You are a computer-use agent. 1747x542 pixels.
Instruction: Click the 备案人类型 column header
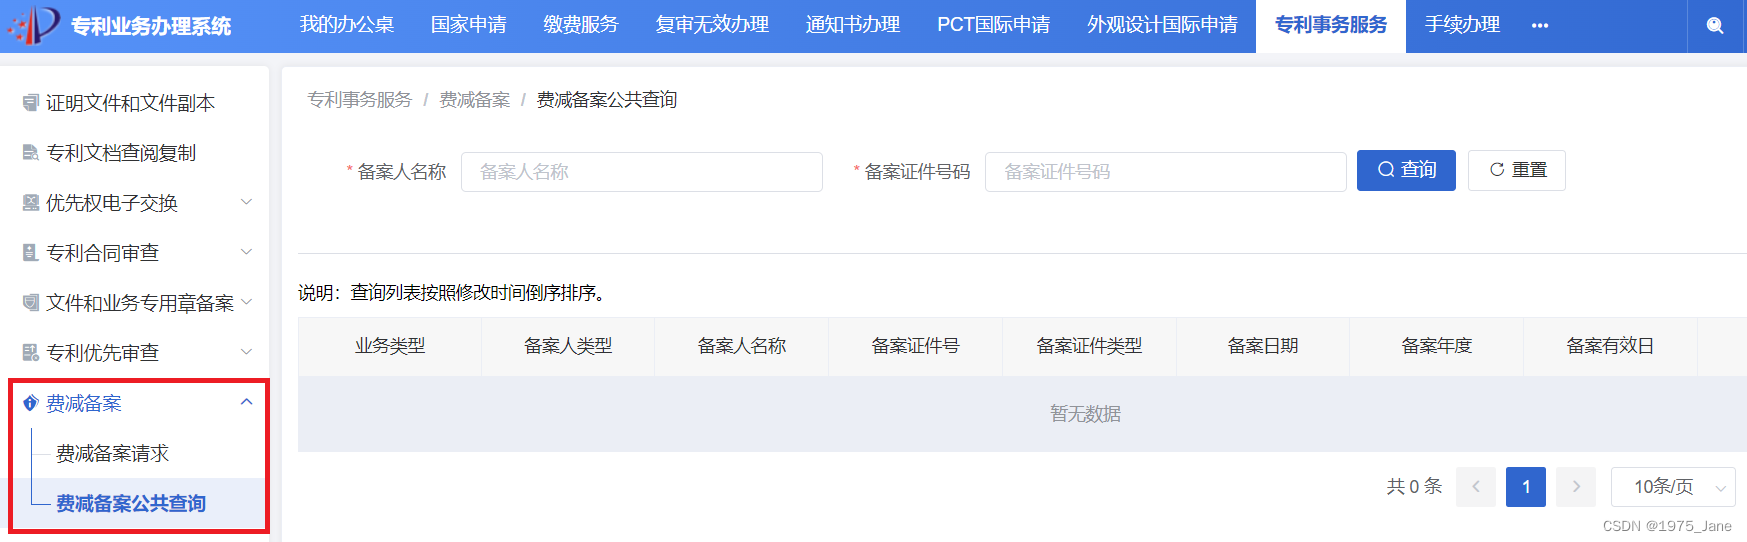(x=568, y=346)
